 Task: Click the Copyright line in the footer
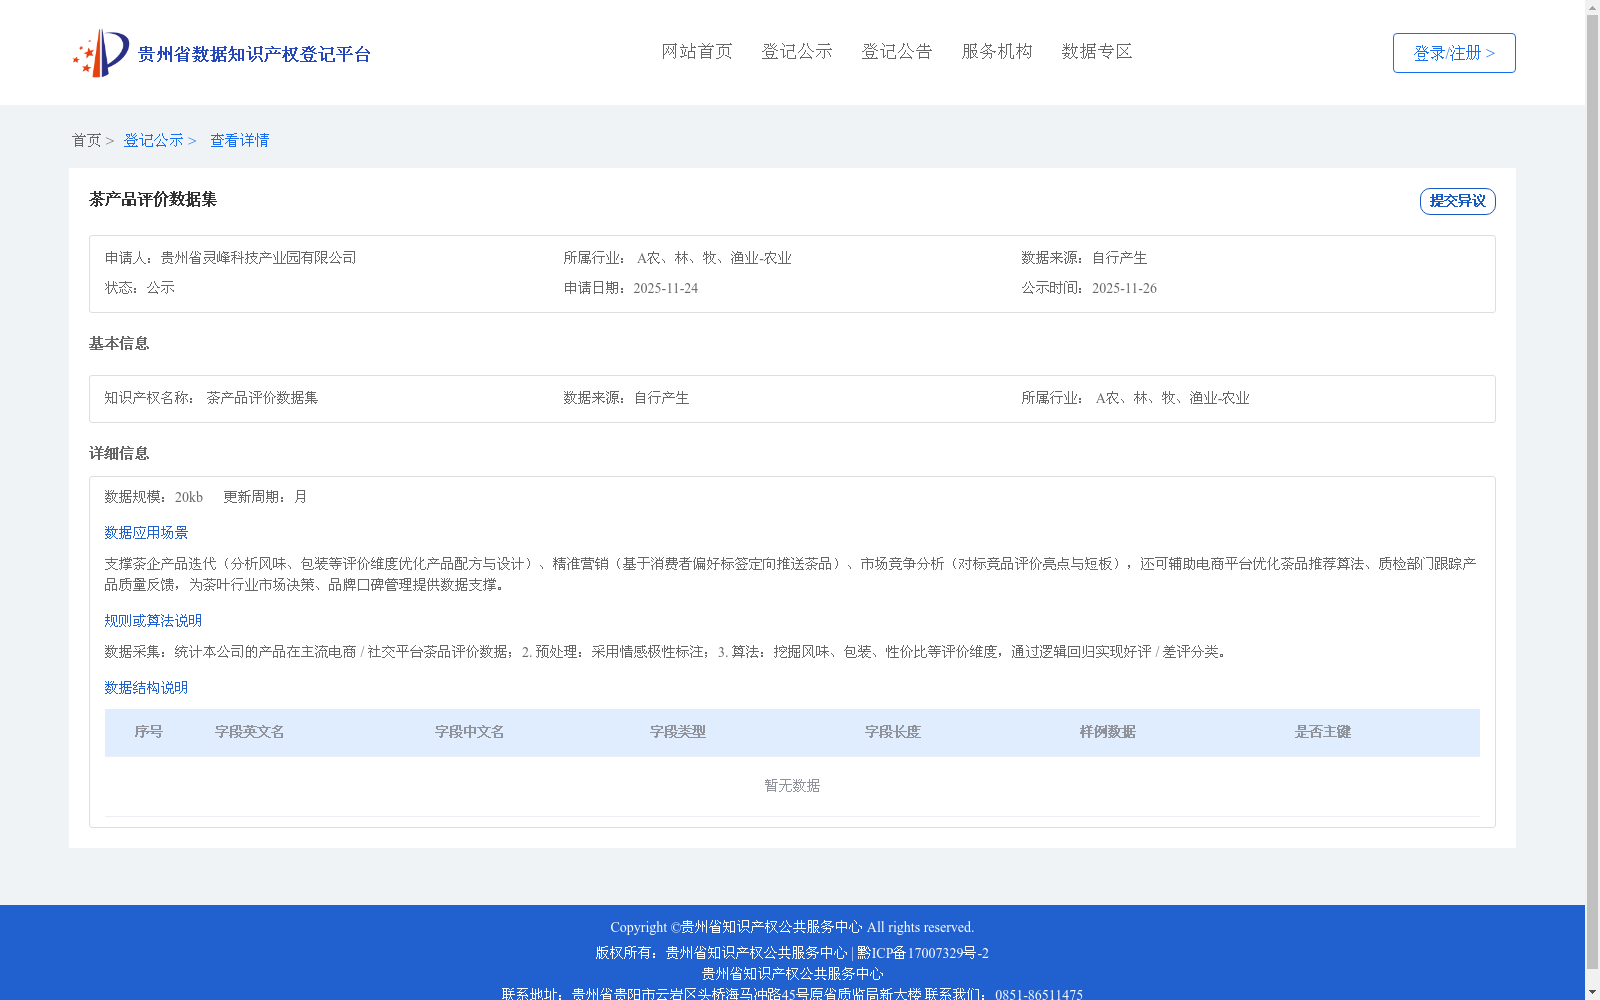pos(792,927)
